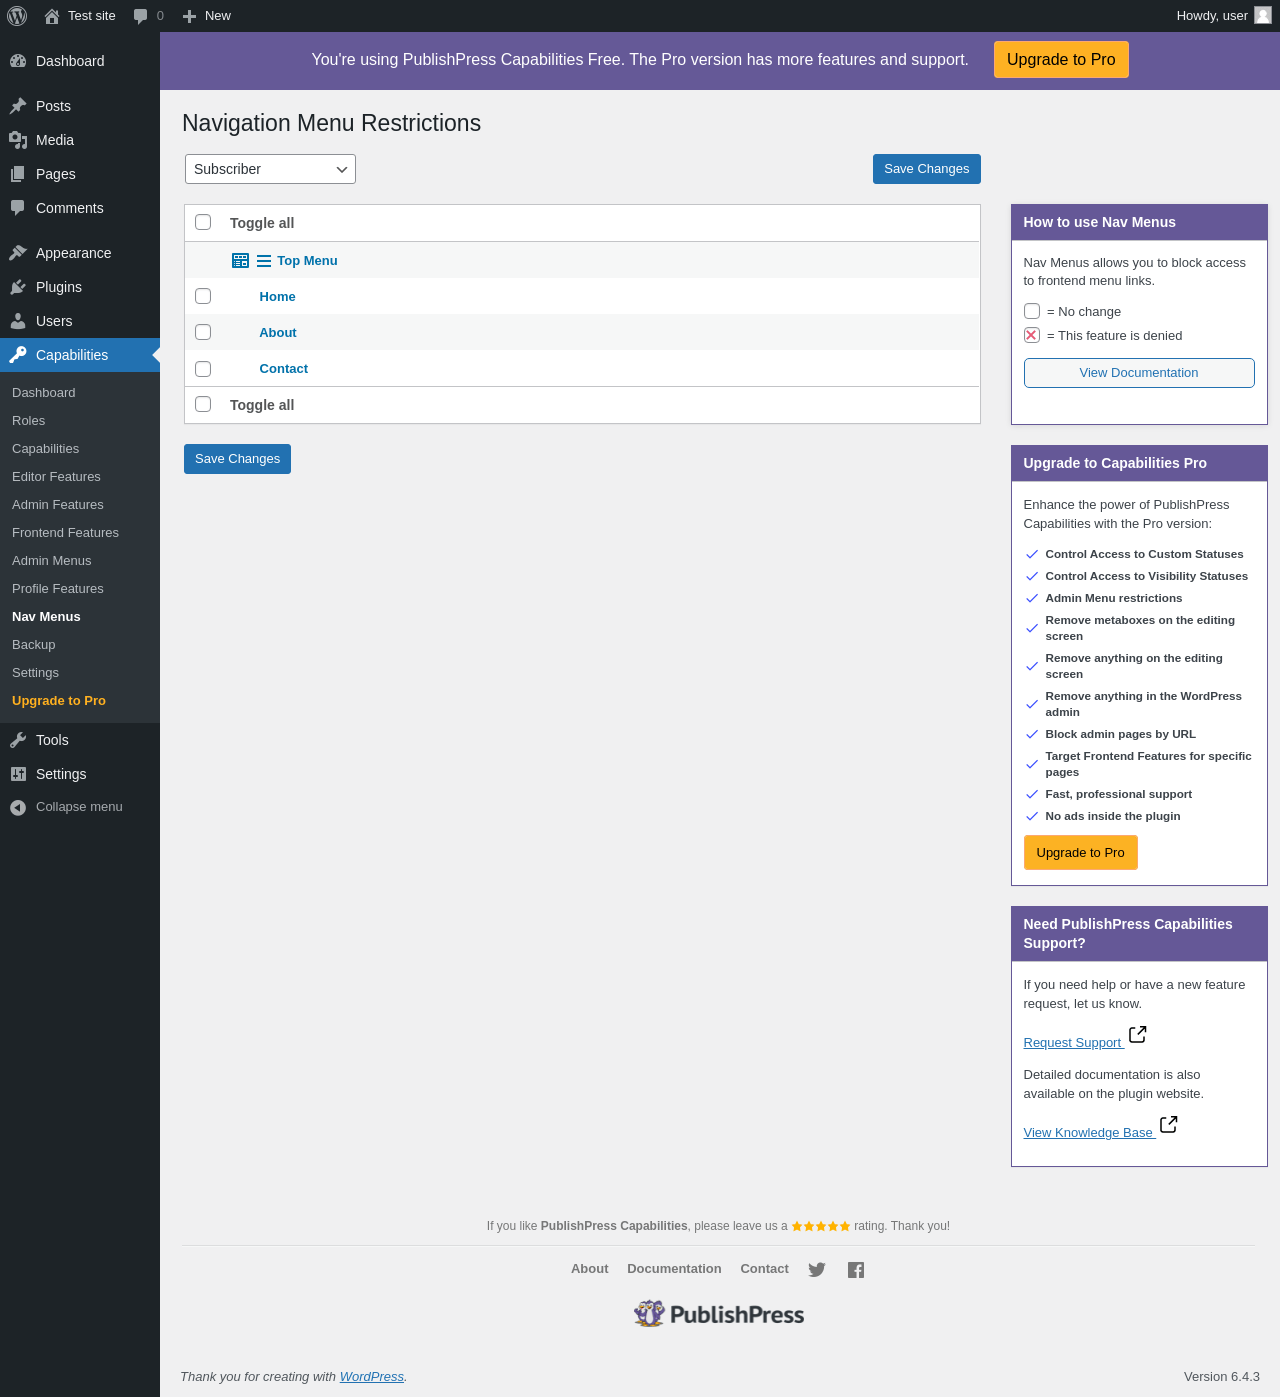Click the top Save Changes button
Screen dimensions: 1280x1397
pyautogui.click(x=927, y=169)
